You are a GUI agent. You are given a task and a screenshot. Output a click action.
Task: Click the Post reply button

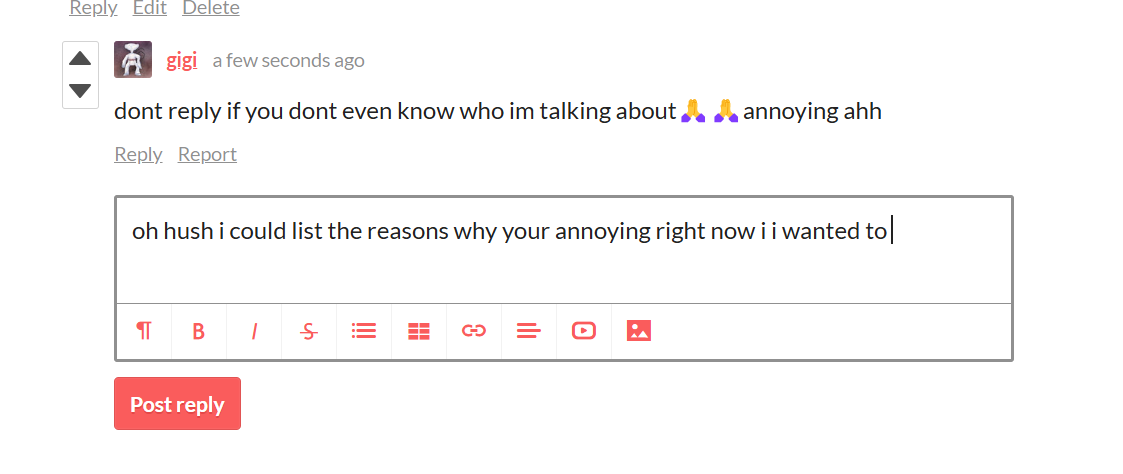tap(178, 404)
